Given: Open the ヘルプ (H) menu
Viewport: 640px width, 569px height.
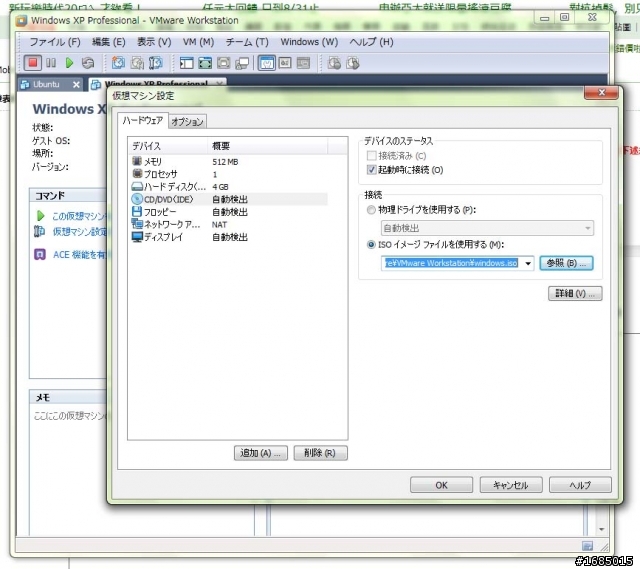Looking at the screenshot, I should [x=371, y=42].
